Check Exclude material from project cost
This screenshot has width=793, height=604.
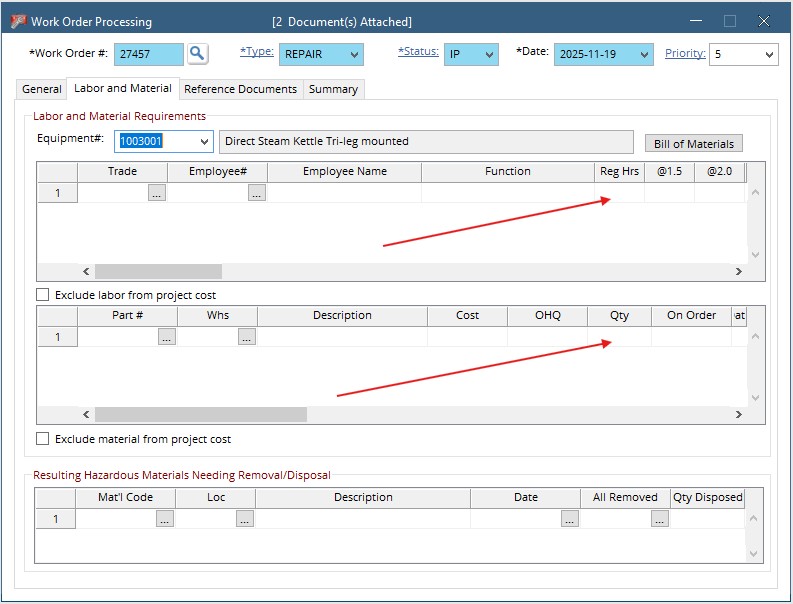tap(43, 439)
